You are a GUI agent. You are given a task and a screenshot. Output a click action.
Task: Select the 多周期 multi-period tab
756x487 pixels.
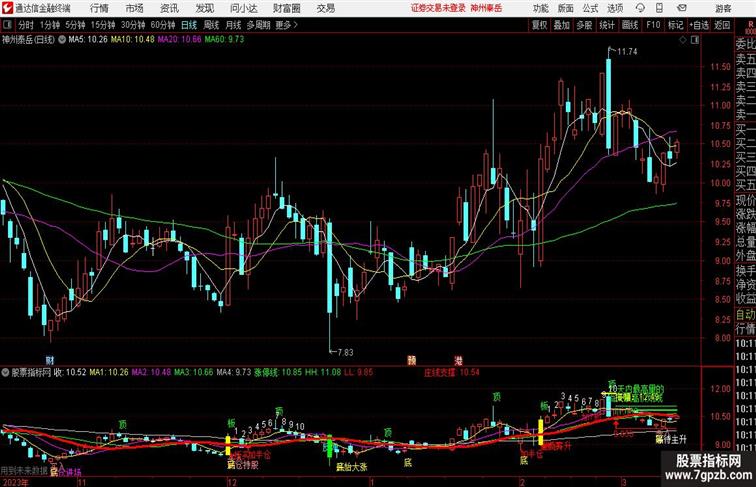point(258,25)
